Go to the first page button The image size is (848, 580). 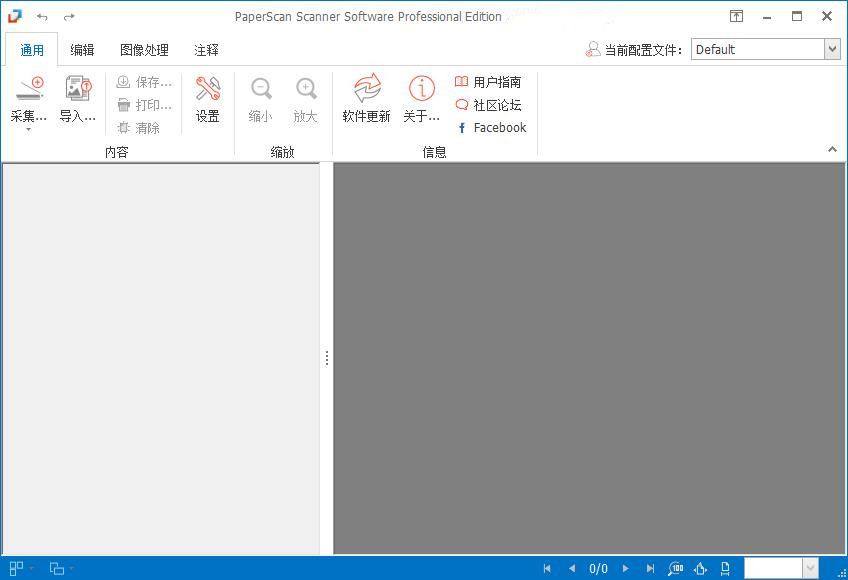click(547, 568)
